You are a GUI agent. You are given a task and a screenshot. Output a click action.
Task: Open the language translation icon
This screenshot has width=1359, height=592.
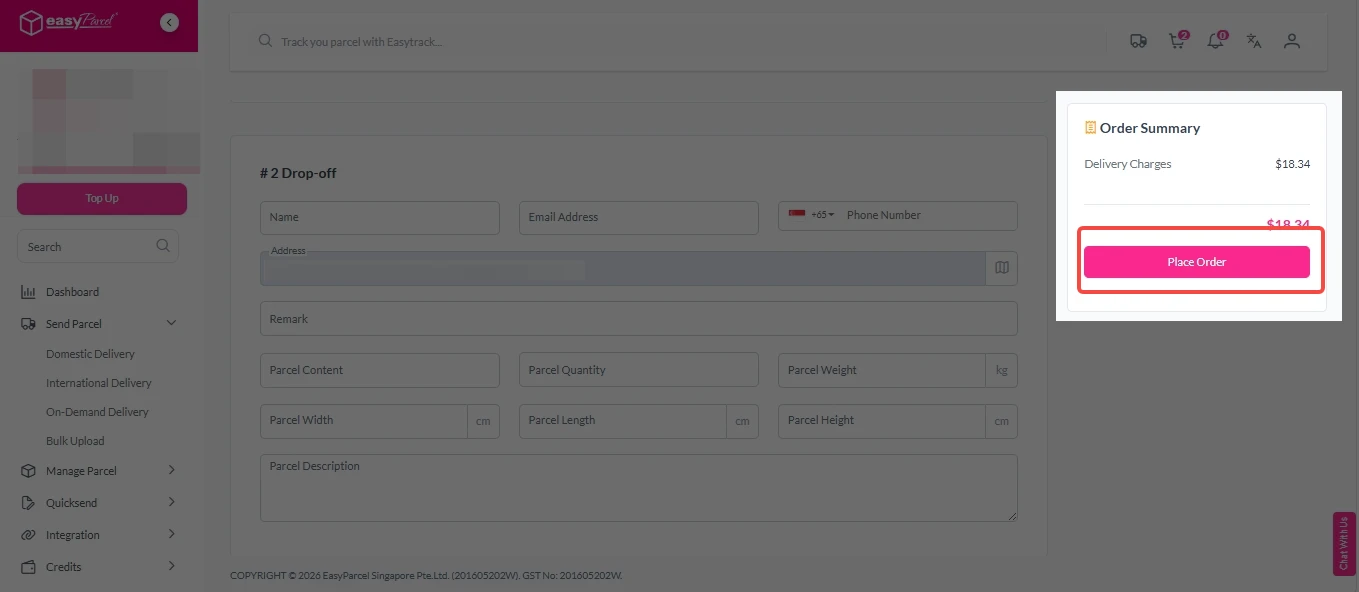click(1253, 41)
